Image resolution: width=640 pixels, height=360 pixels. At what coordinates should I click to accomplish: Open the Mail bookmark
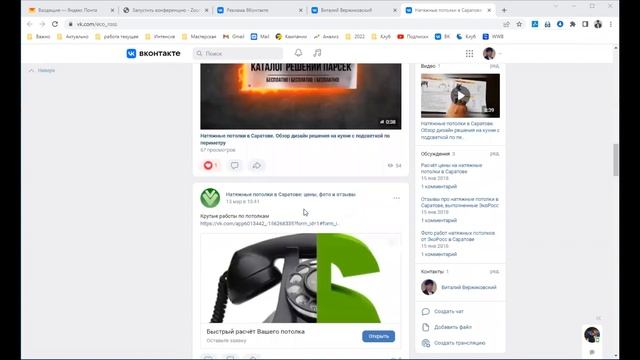click(260, 37)
